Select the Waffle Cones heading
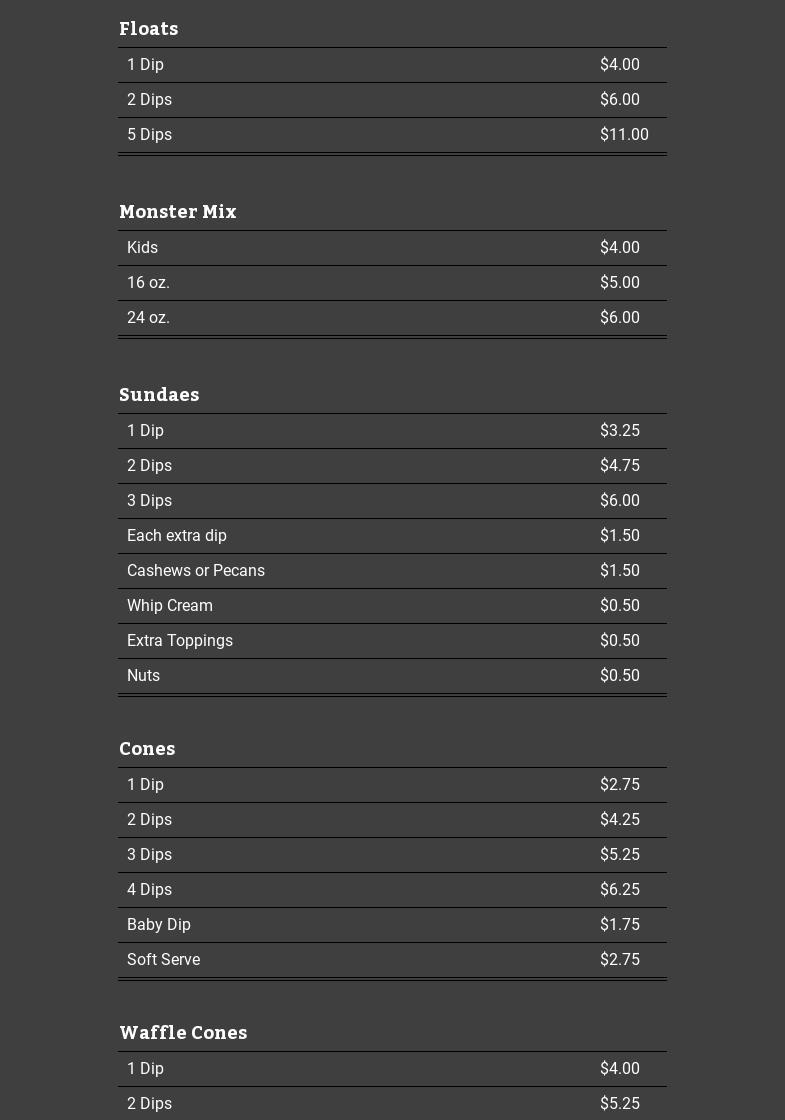 point(184,1032)
